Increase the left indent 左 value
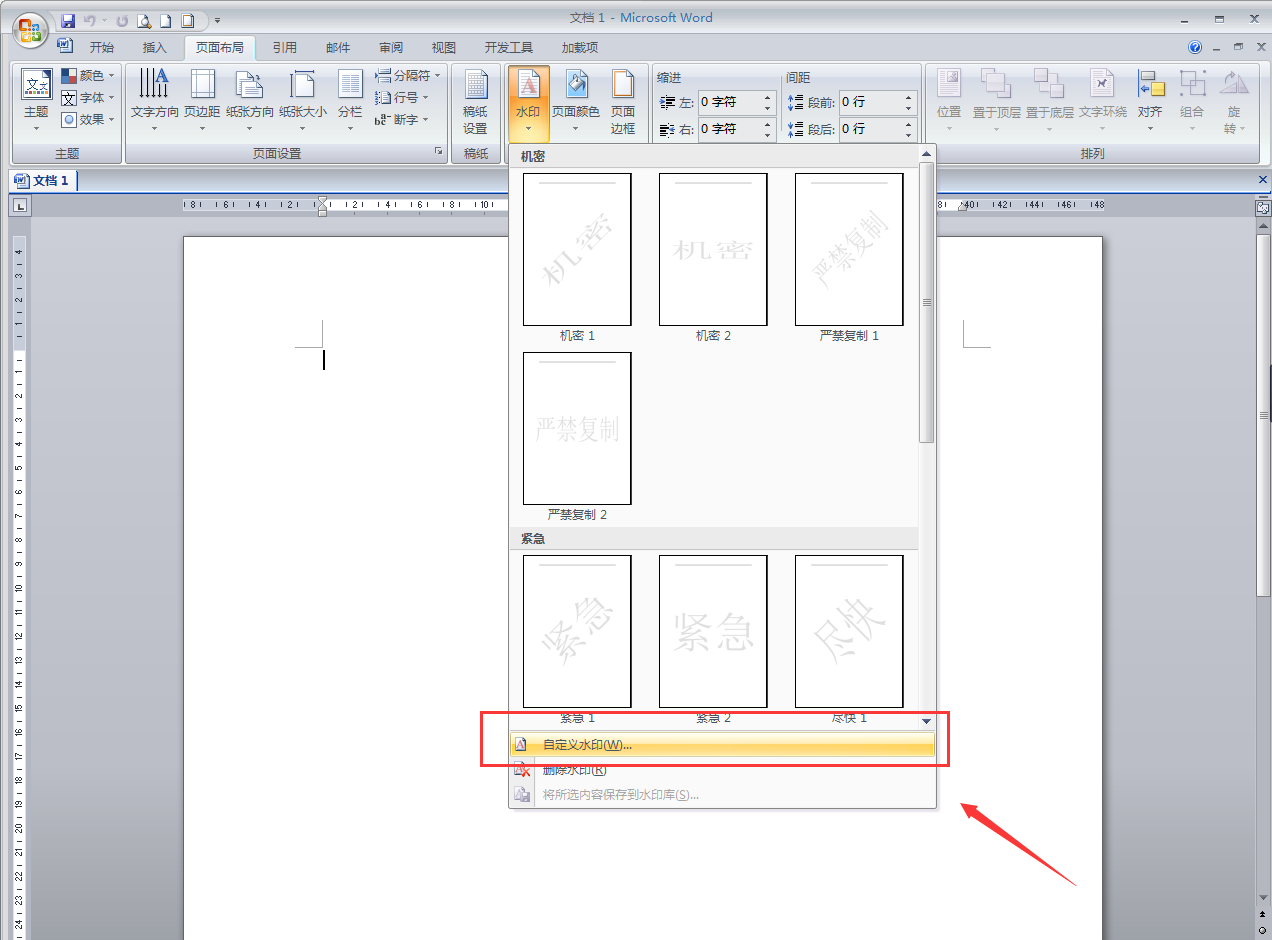Image resolution: width=1272 pixels, height=940 pixels. tap(768, 97)
